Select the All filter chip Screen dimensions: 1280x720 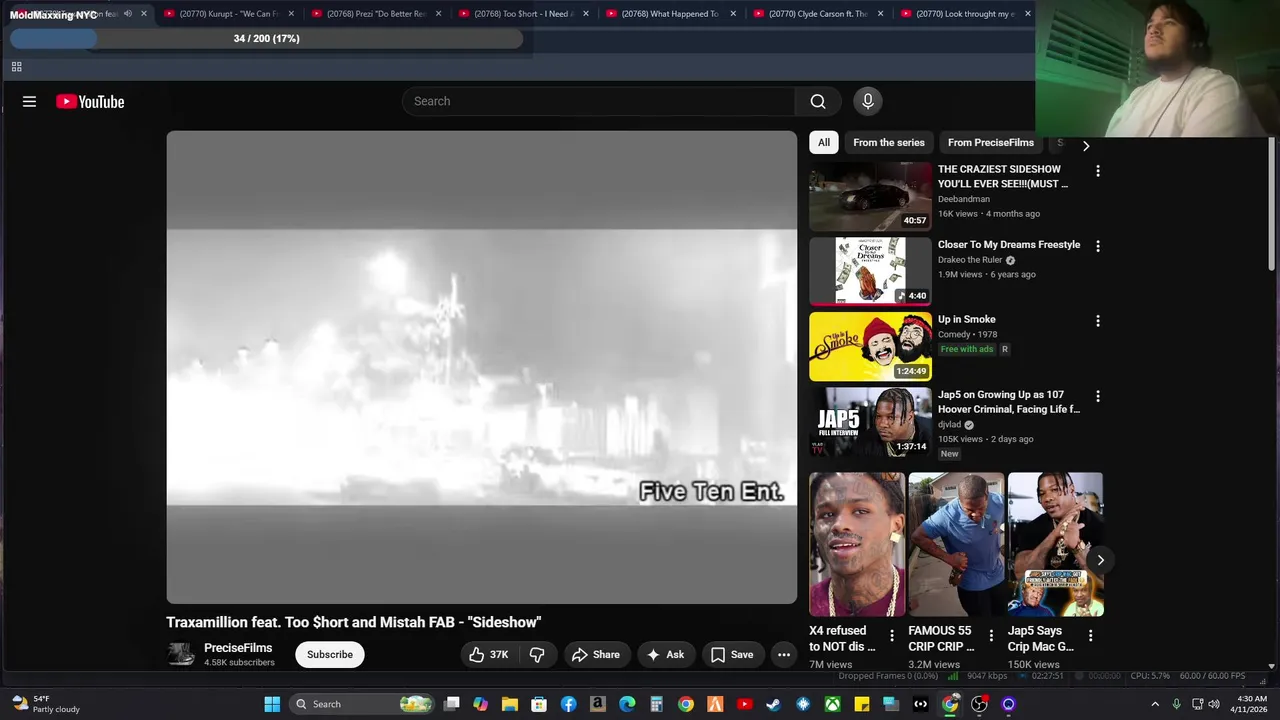[x=824, y=142]
